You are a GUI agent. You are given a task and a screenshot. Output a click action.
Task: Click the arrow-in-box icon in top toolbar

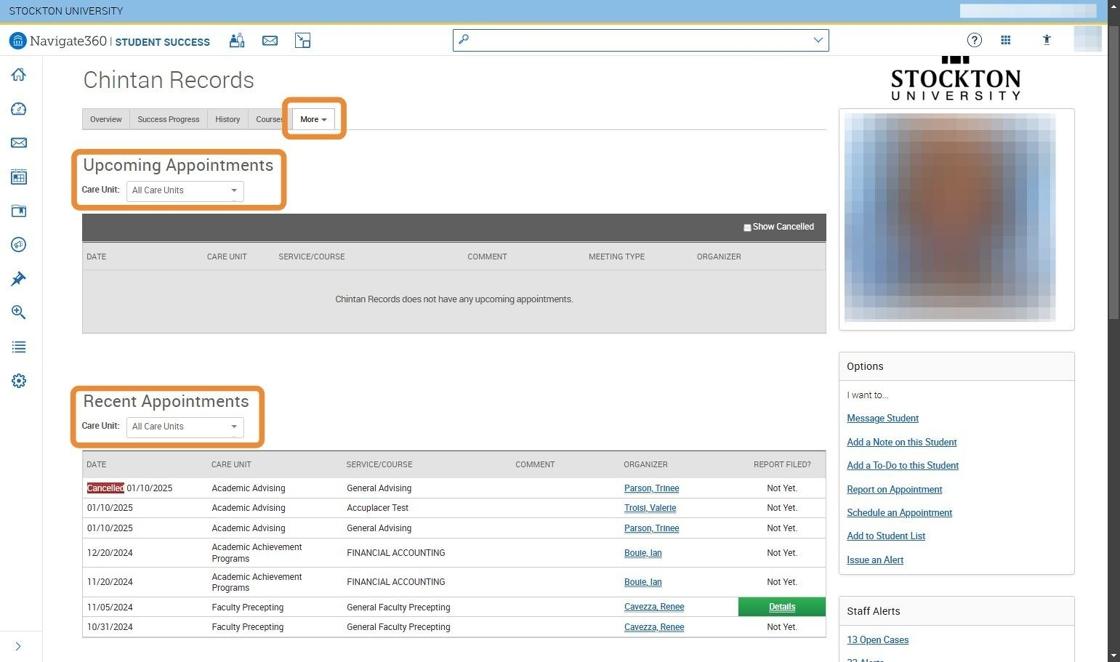point(303,41)
